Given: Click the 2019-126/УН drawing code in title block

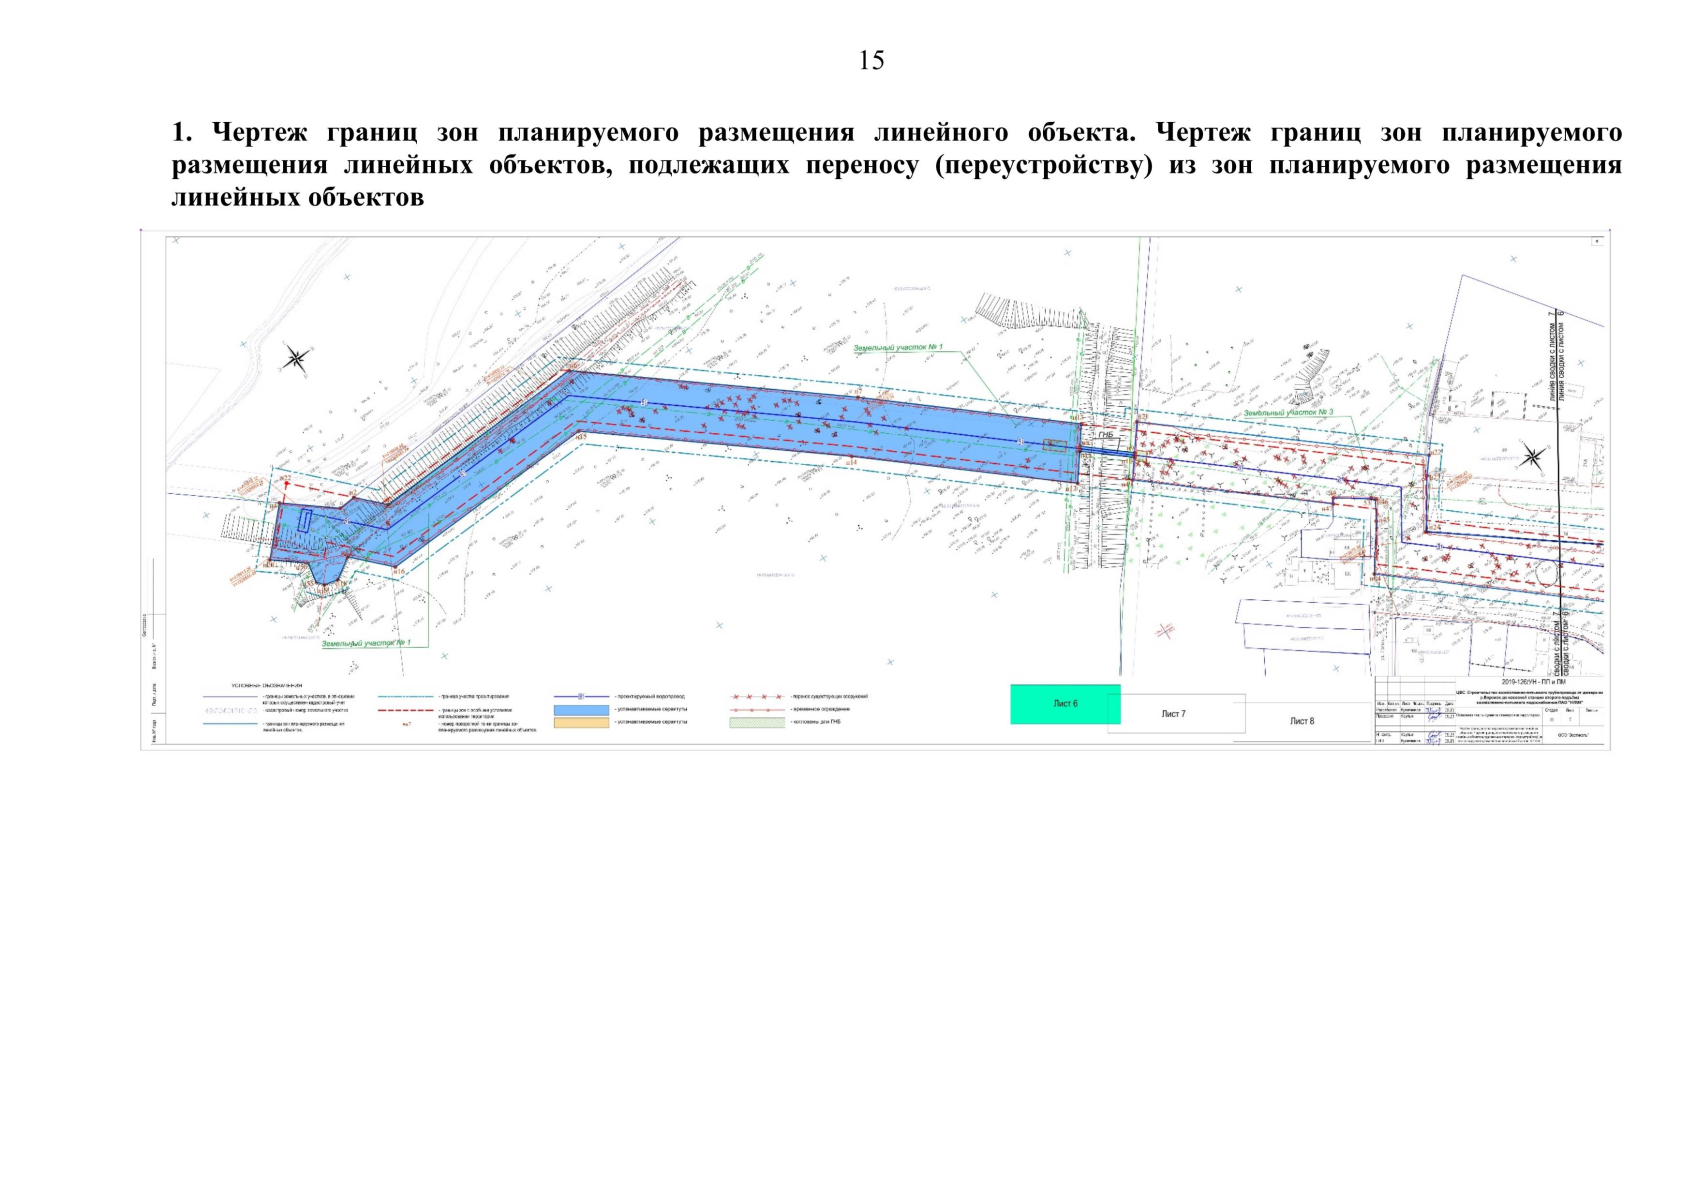Looking at the screenshot, I should point(1533,683).
